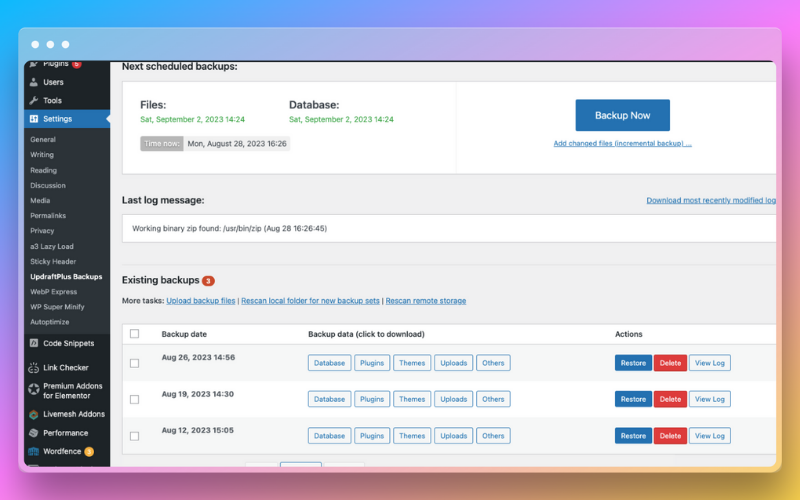The width and height of the screenshot is (800, 500).
Task: Click the Backup Now button
Action: point(622,115)
